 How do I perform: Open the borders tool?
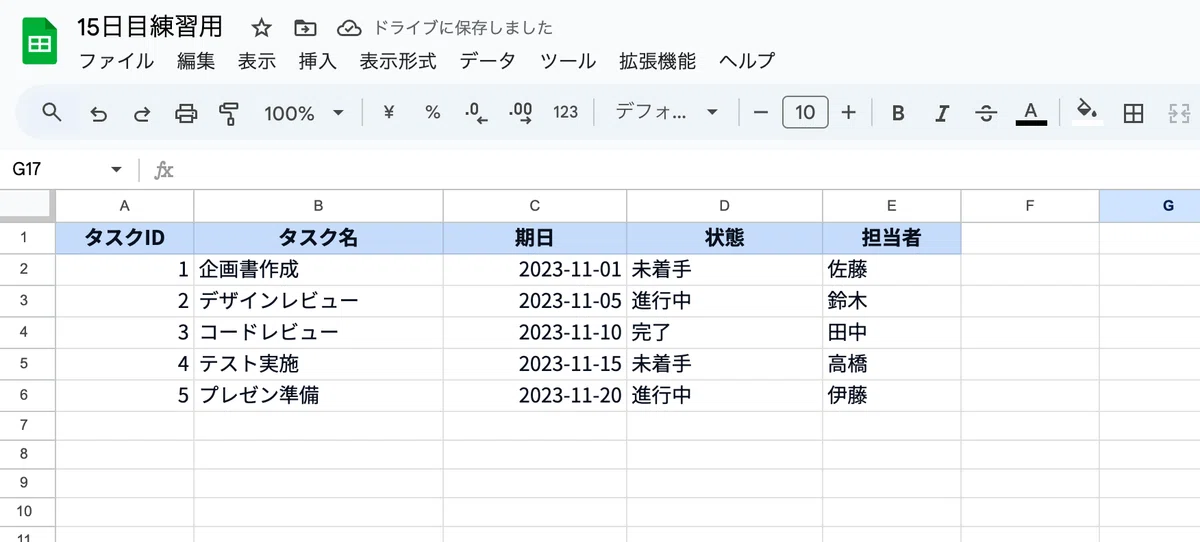tap(1133, 113)
